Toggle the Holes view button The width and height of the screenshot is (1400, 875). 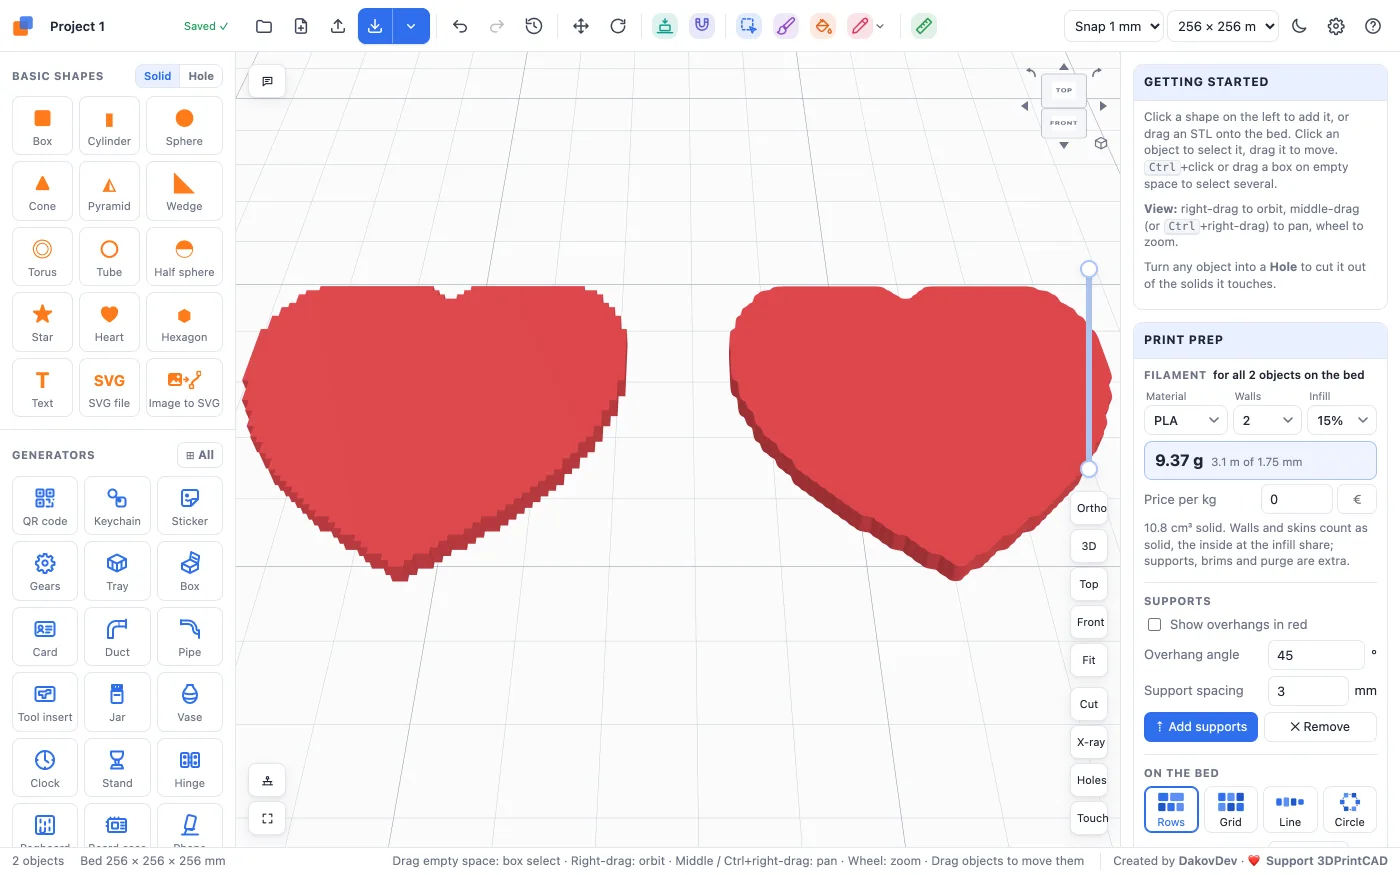click(1090, 780)
